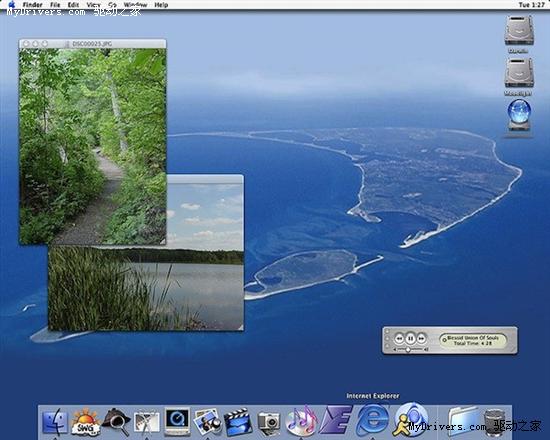Screen dimensions: 550x440
Task: Minimize the DSC00025.JPG image window
Action: coord(35,44)
